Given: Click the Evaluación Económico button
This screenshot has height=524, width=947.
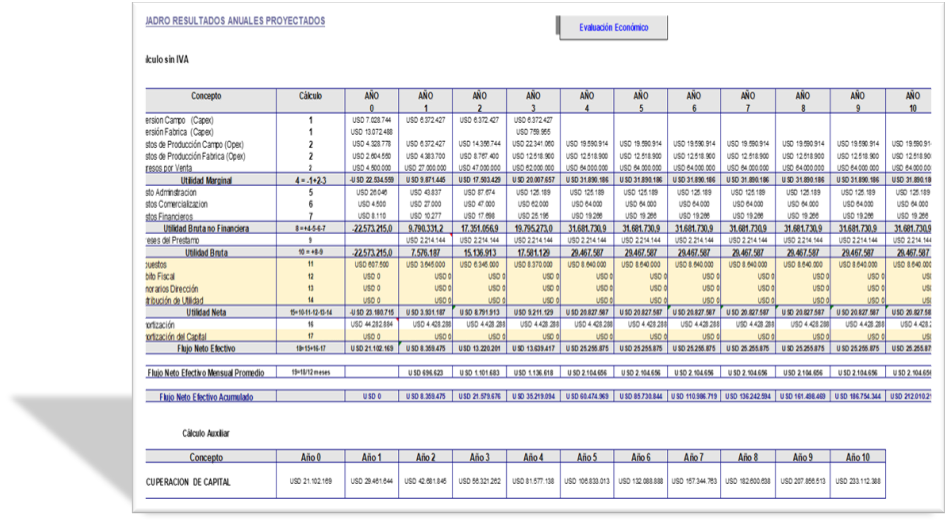Looking at the screenshot, I should tap(613, 28).
